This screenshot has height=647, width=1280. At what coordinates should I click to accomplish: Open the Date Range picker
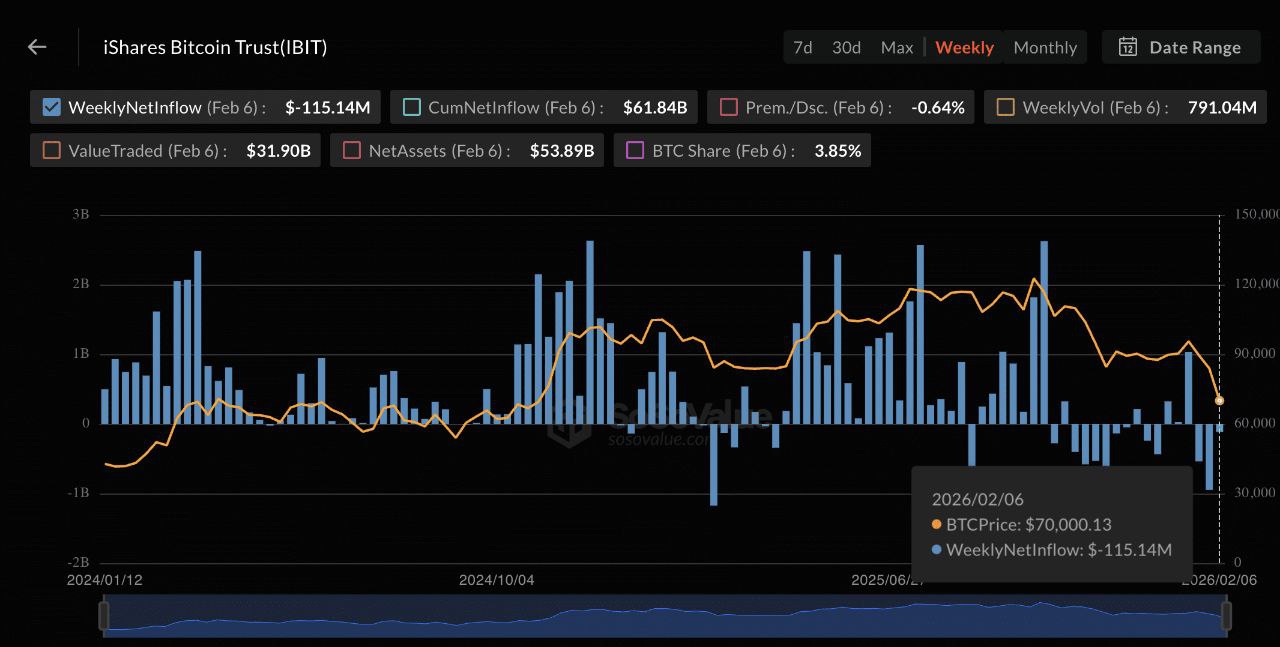tap(1181, 47)
